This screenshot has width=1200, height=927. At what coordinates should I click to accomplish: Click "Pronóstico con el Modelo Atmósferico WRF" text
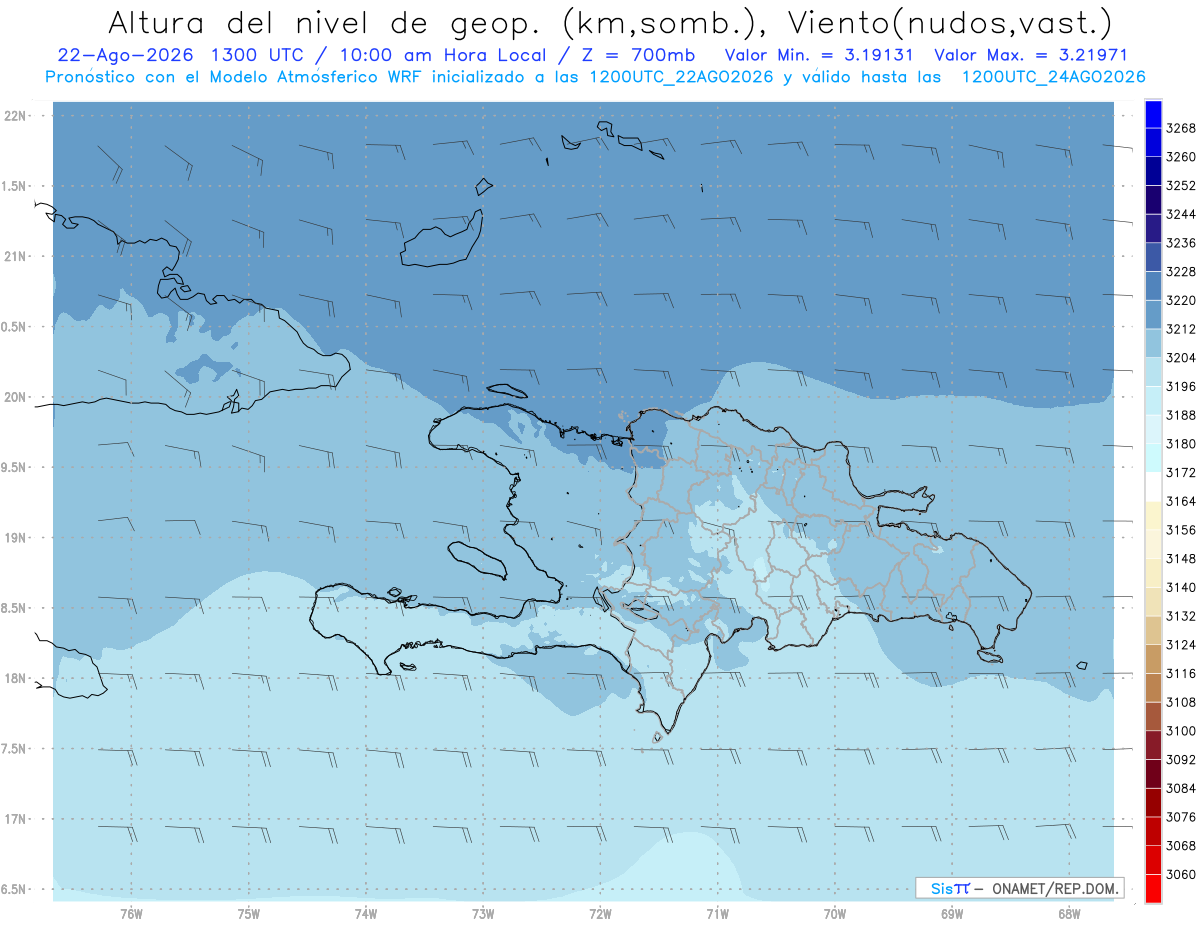pyautogui.click(x=235, y=77)
